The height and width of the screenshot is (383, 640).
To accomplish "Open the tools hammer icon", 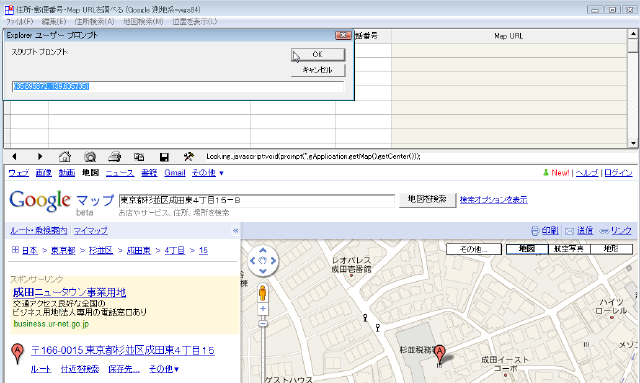I will click(x=189, y=156).
